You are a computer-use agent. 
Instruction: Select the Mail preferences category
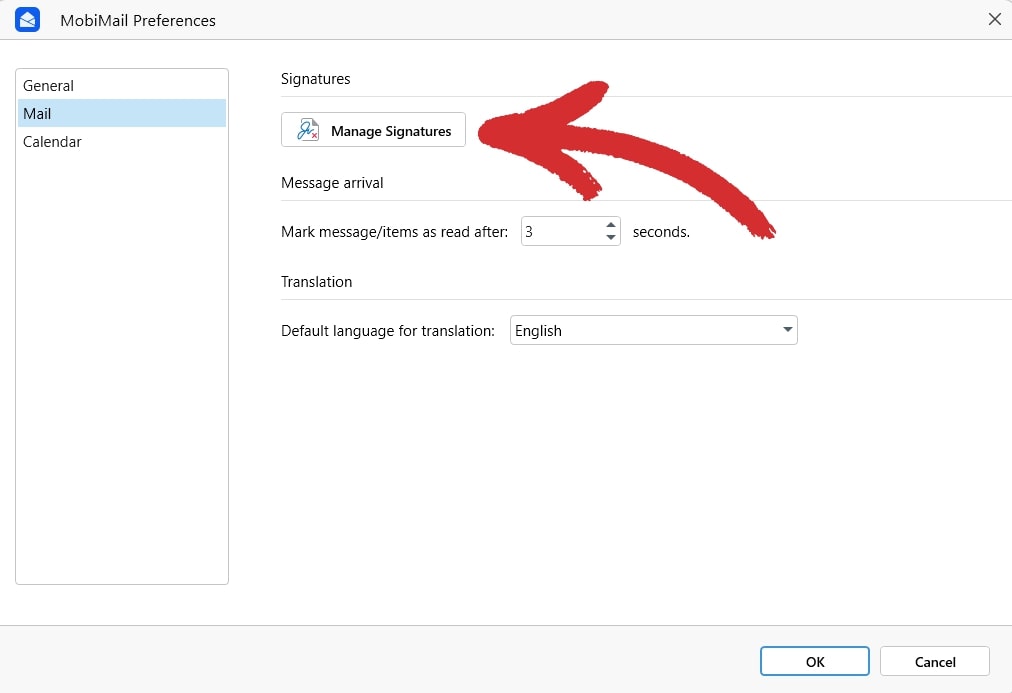[x=37, y=113]
